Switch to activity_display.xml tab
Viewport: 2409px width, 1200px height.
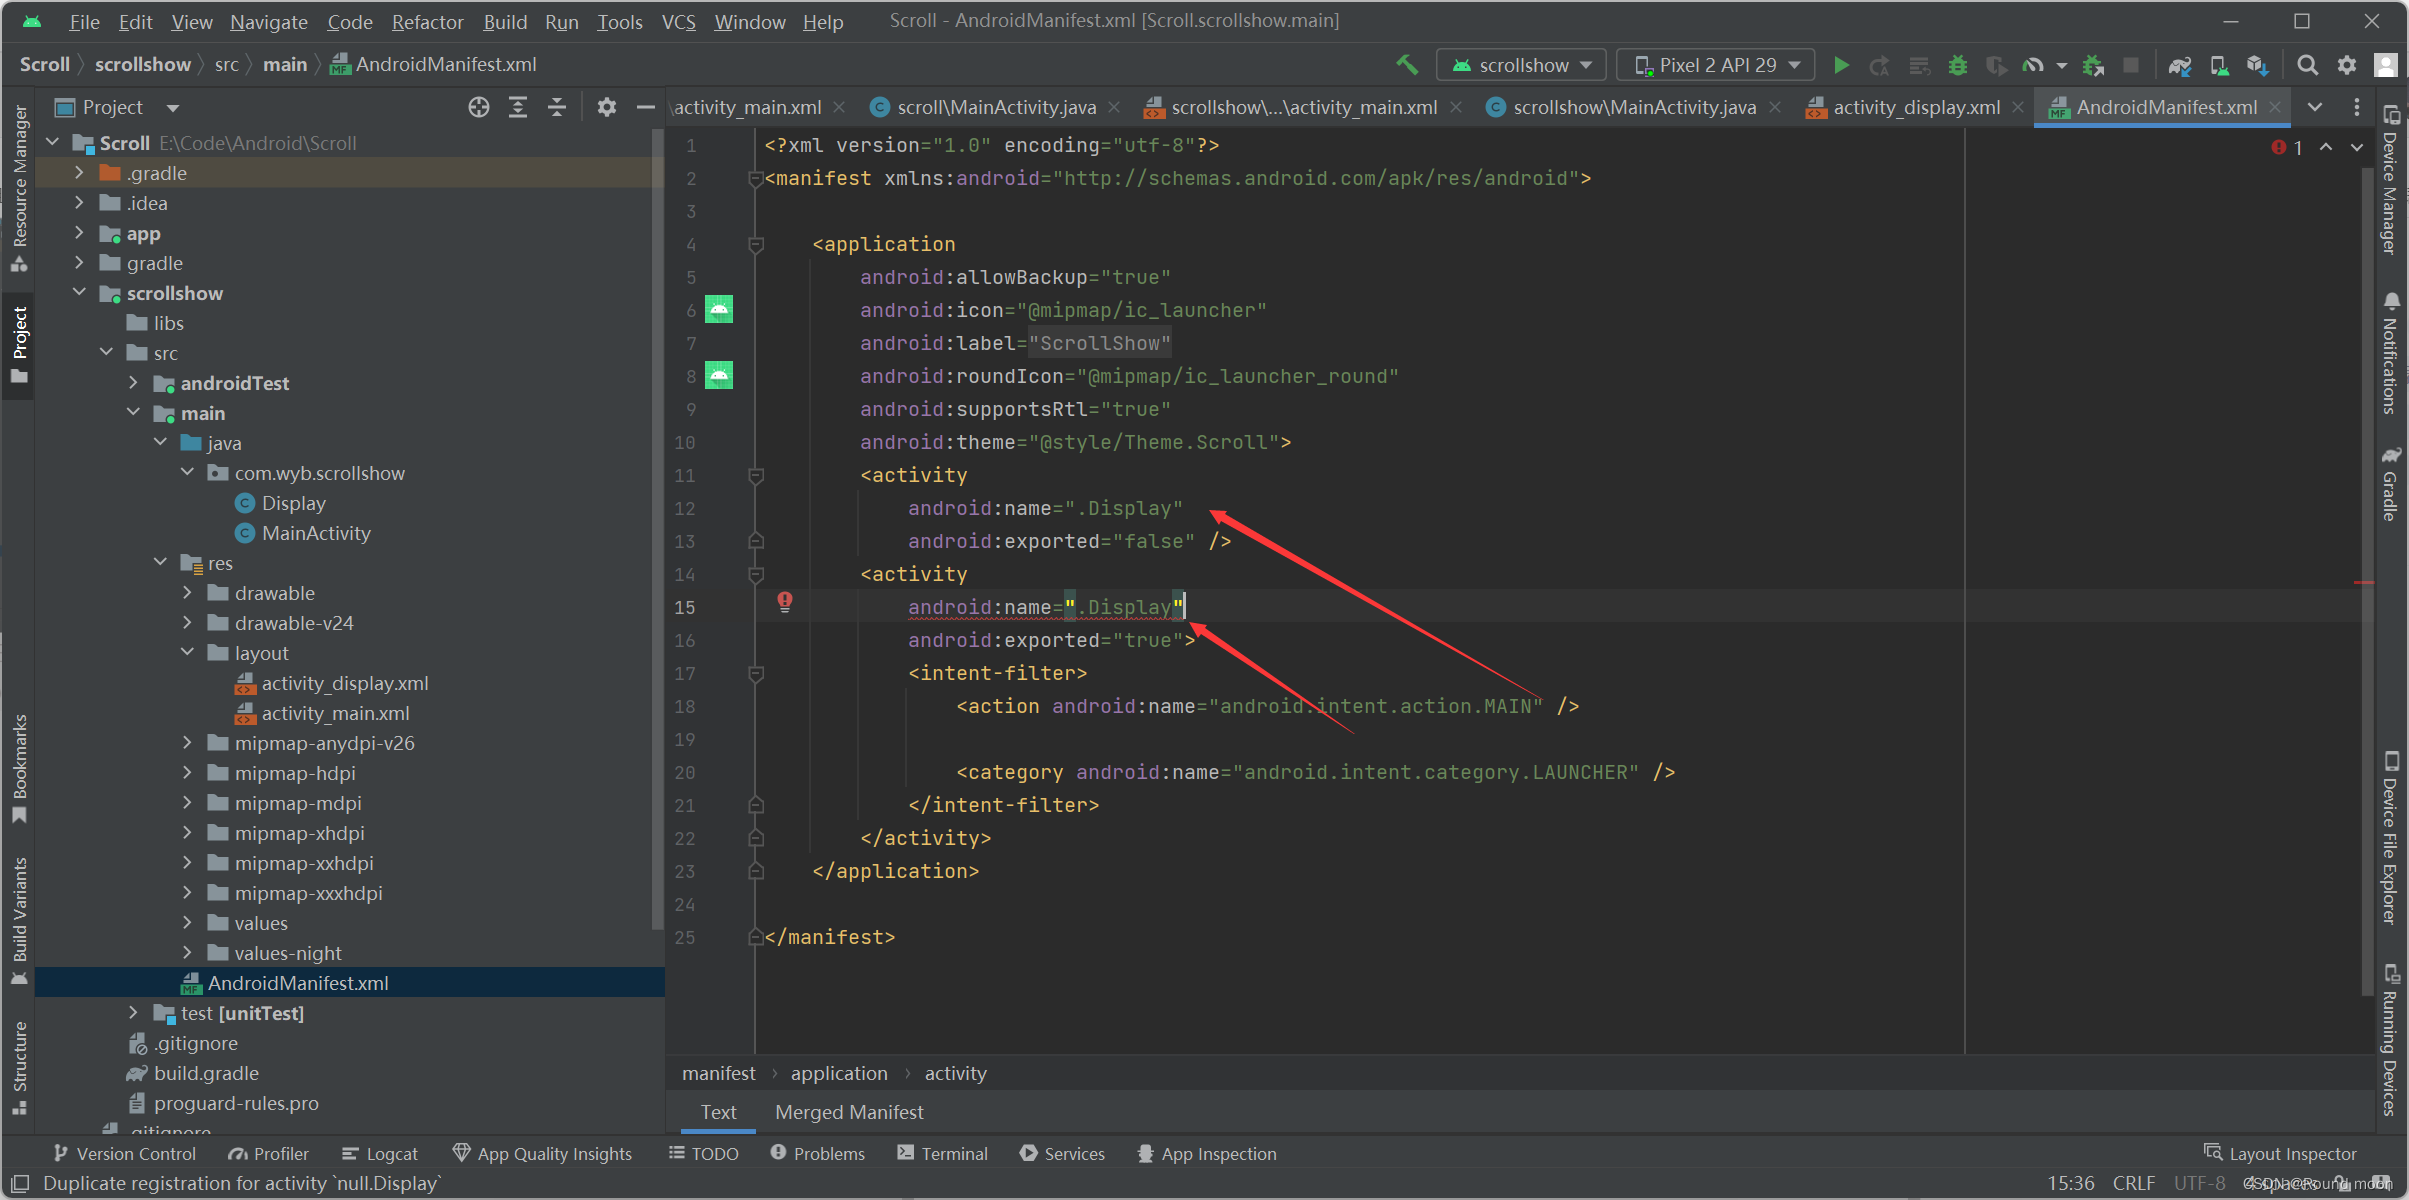[x=1915, y=107]
